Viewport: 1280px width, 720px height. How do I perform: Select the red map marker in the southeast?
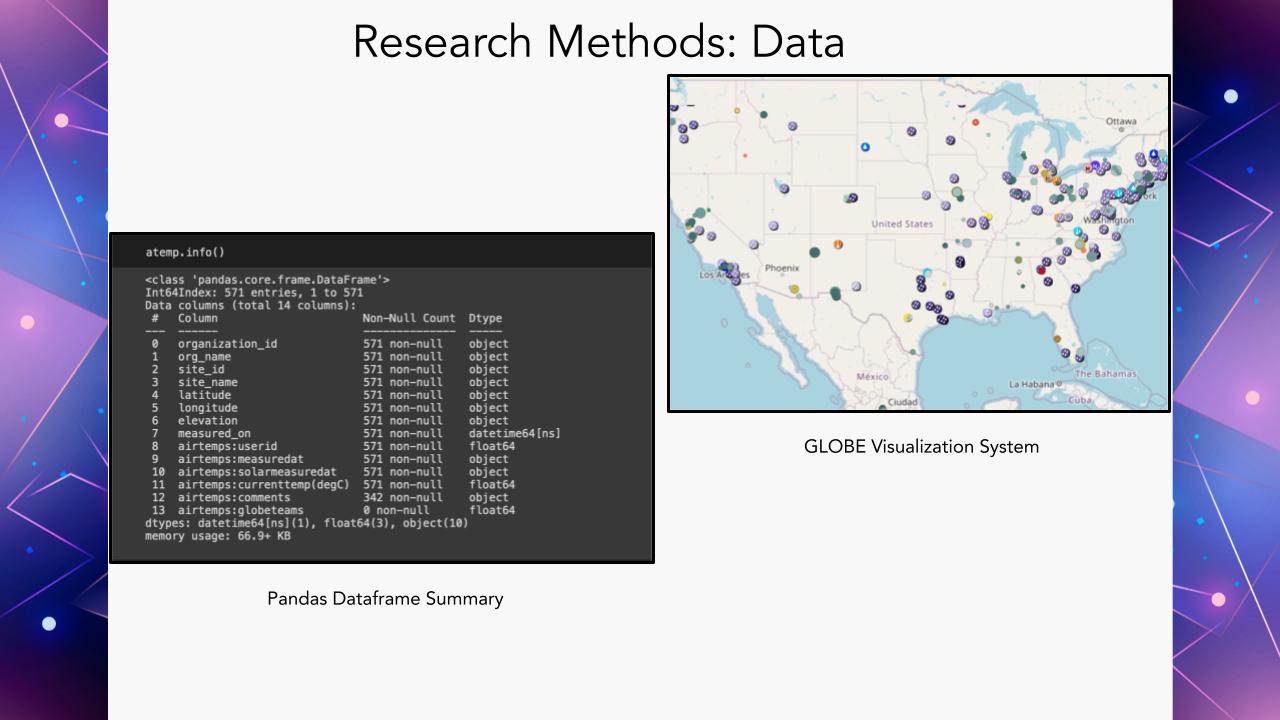(x=1041, y=270)
